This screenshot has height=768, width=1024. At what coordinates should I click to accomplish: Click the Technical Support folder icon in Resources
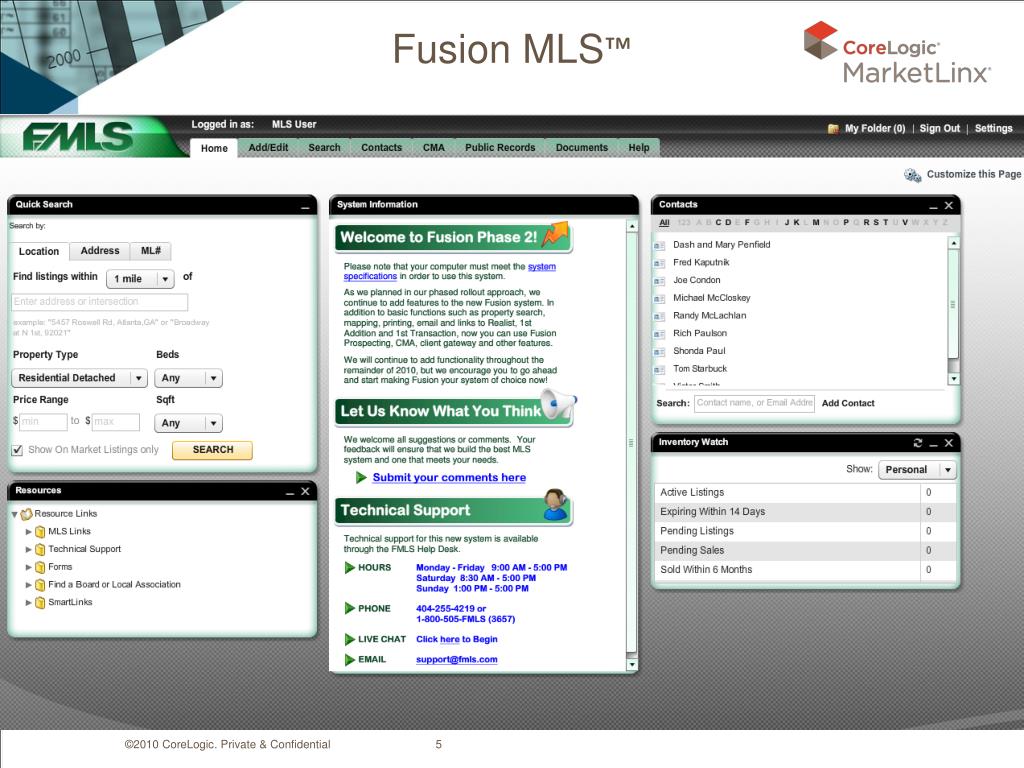pos(40,549)
